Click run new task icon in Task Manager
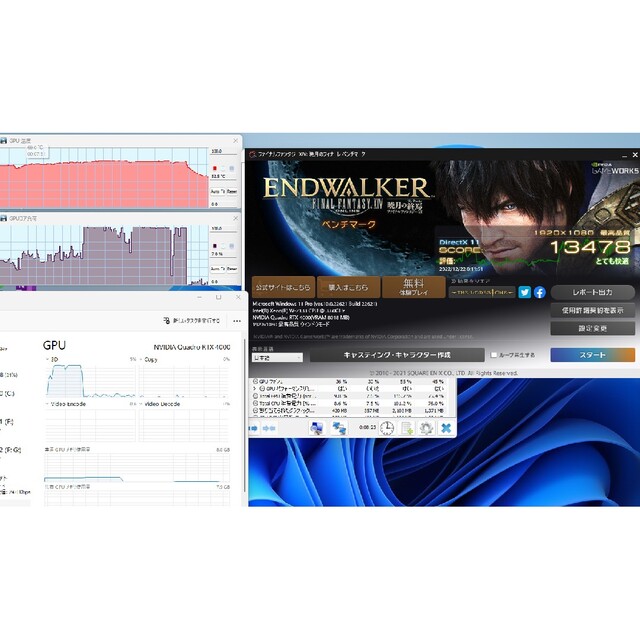The image size is (640, 640). [167, 321]
